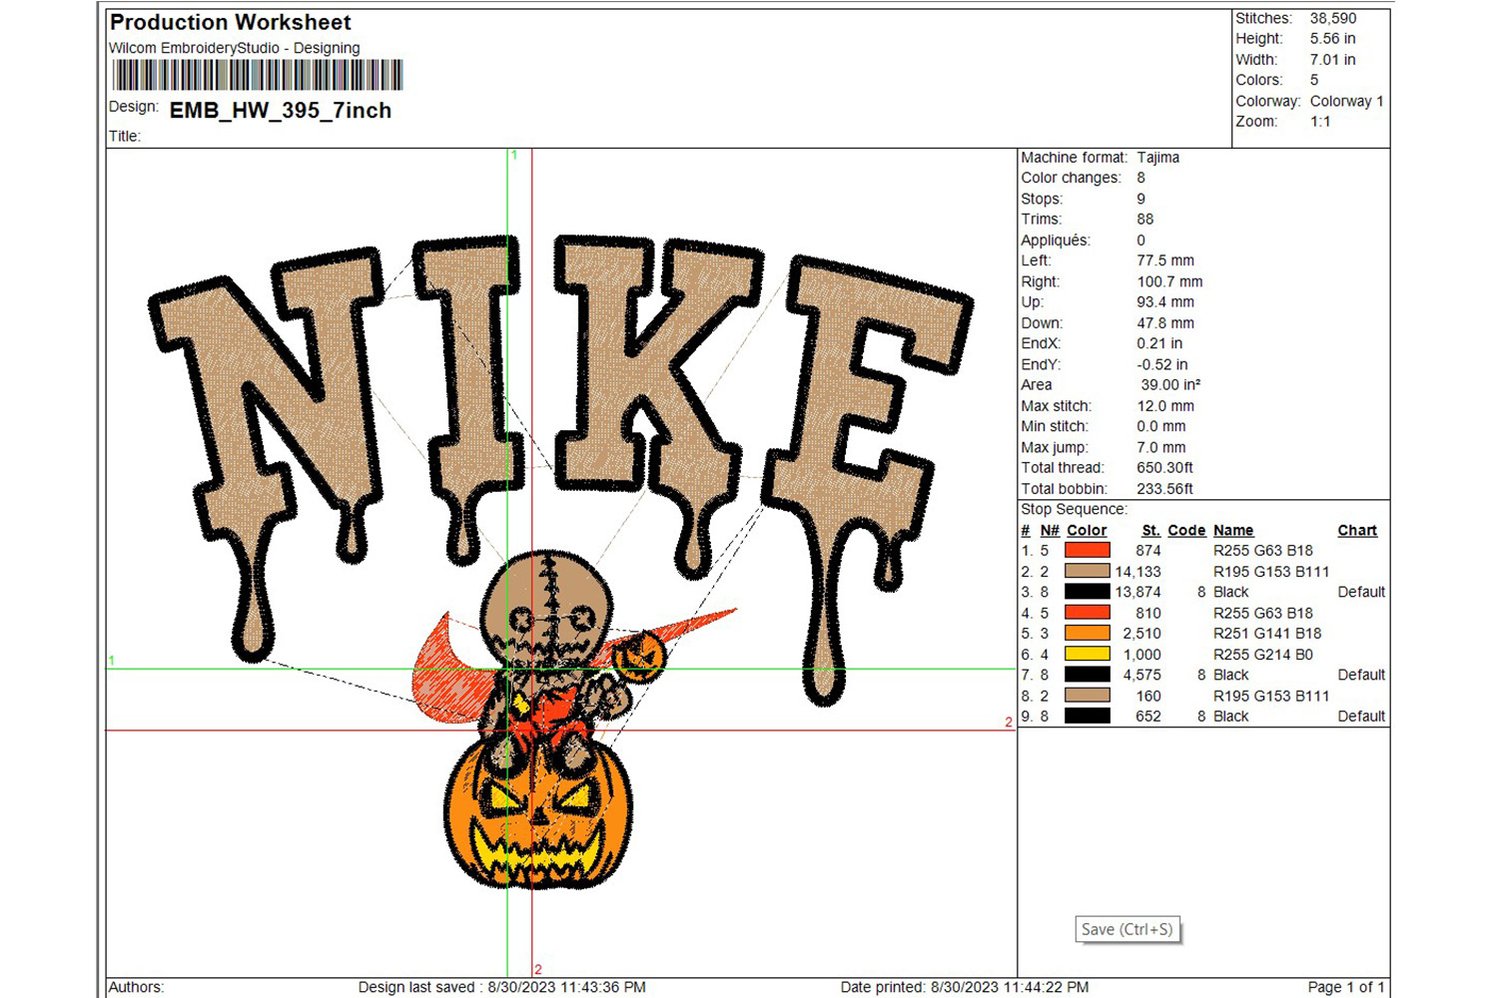The width and height of the screenshot is (1500, 998).
Task: Click stitch count '652' in stop 9
Action: (1148, 716)
